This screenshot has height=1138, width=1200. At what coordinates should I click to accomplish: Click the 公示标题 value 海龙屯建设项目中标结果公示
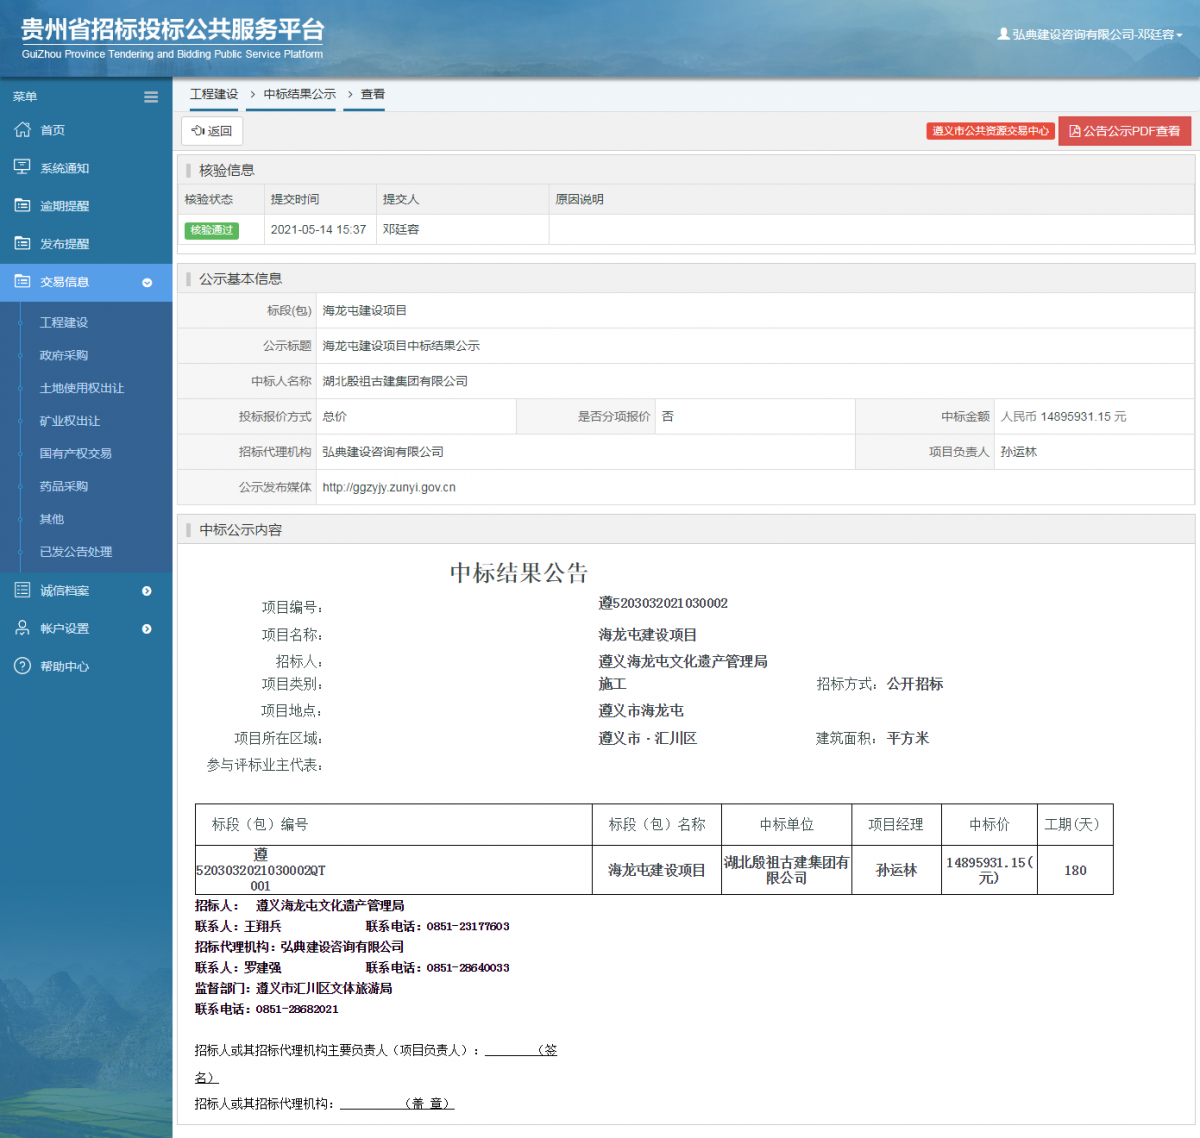(x=401, y=346)
